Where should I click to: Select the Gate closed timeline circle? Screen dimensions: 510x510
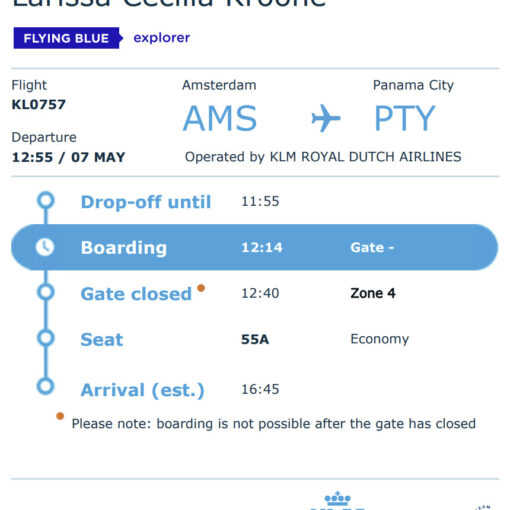[x=46, y=292]
